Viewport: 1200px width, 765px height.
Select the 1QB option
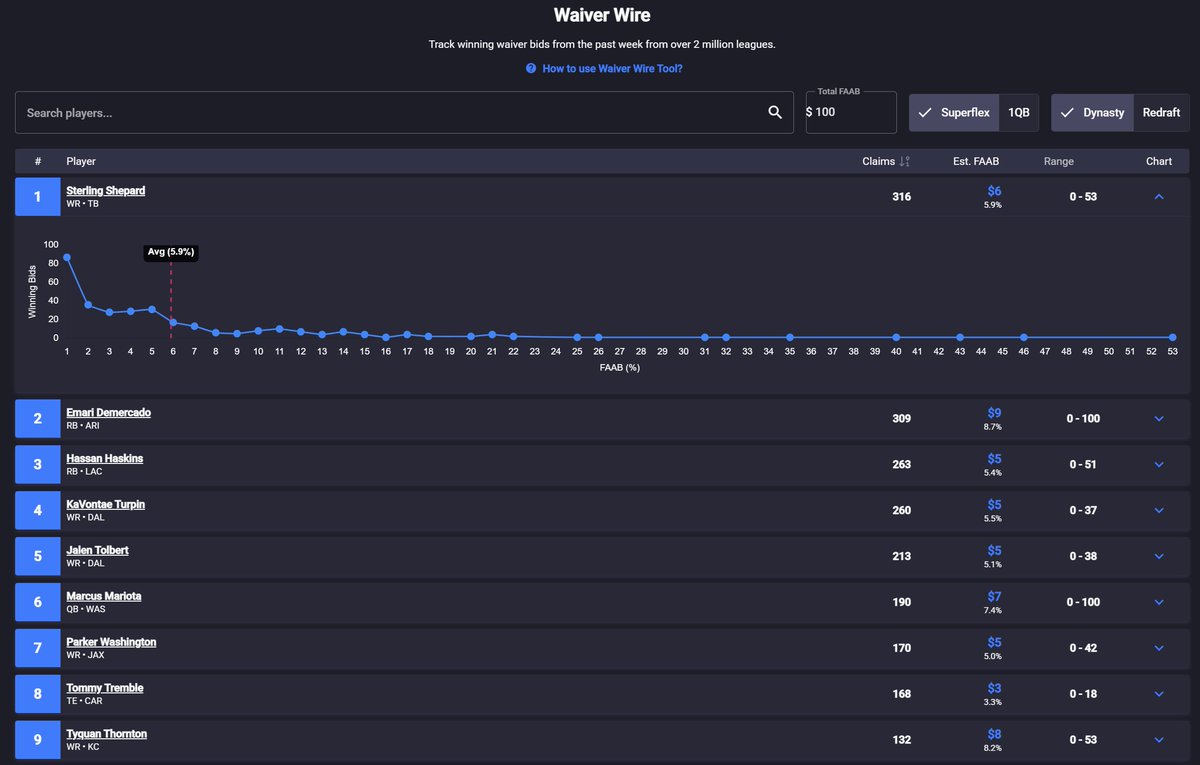click(1019, 113)
